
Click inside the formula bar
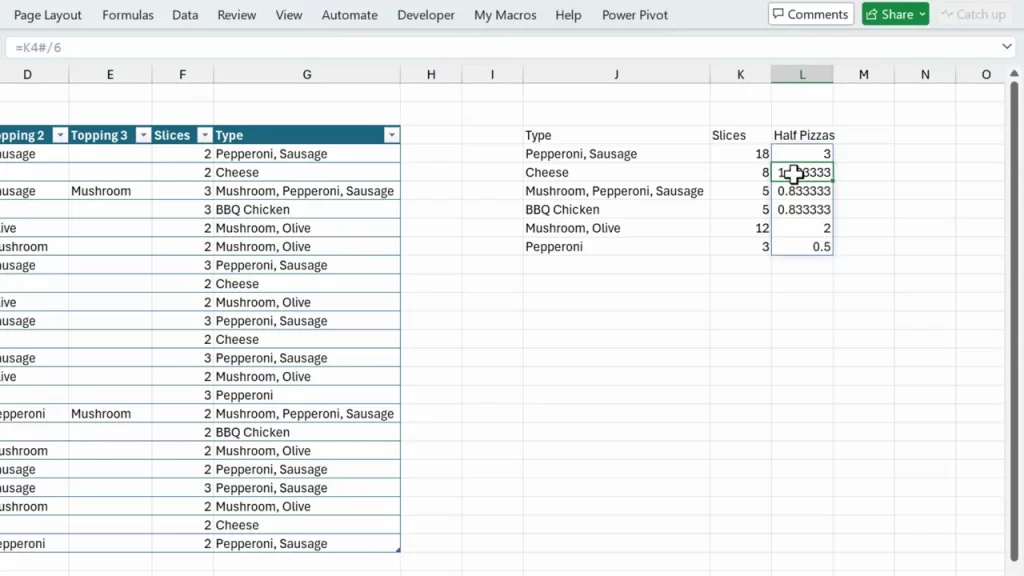[400, 46]
